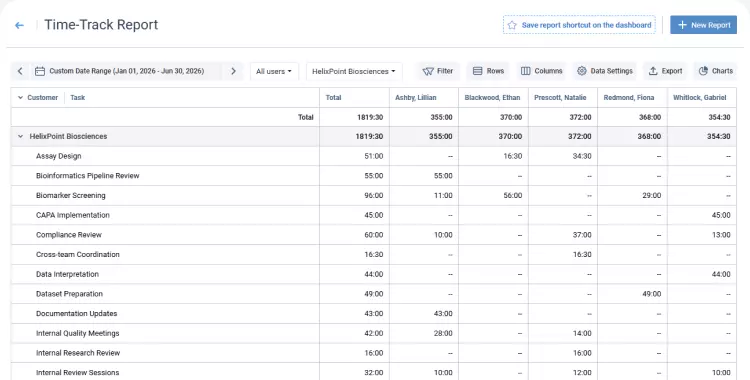
Task: Select the Dataset Preparation task
Action: 69,293
